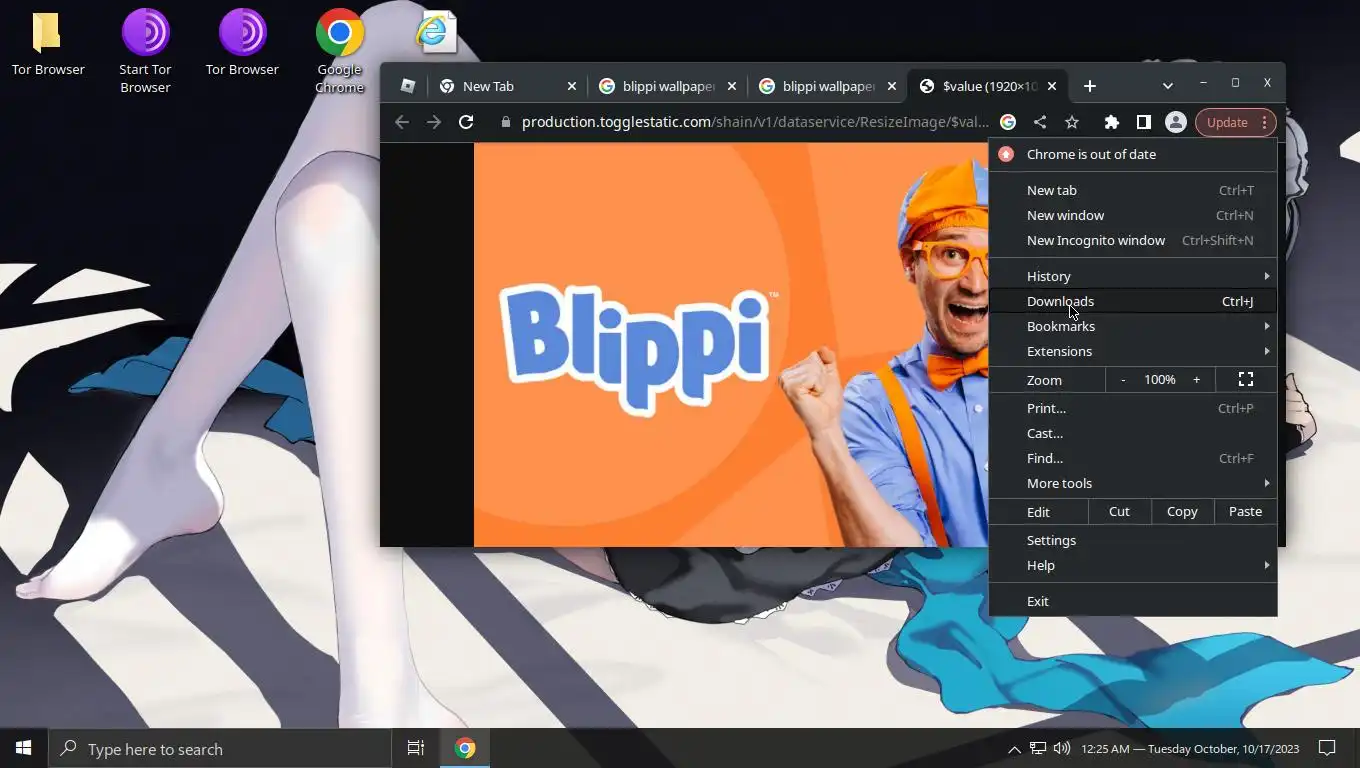This screenshot has width=1360, height=768.
Task: Click Paste in the Edit row
Action: point(1245,511)
